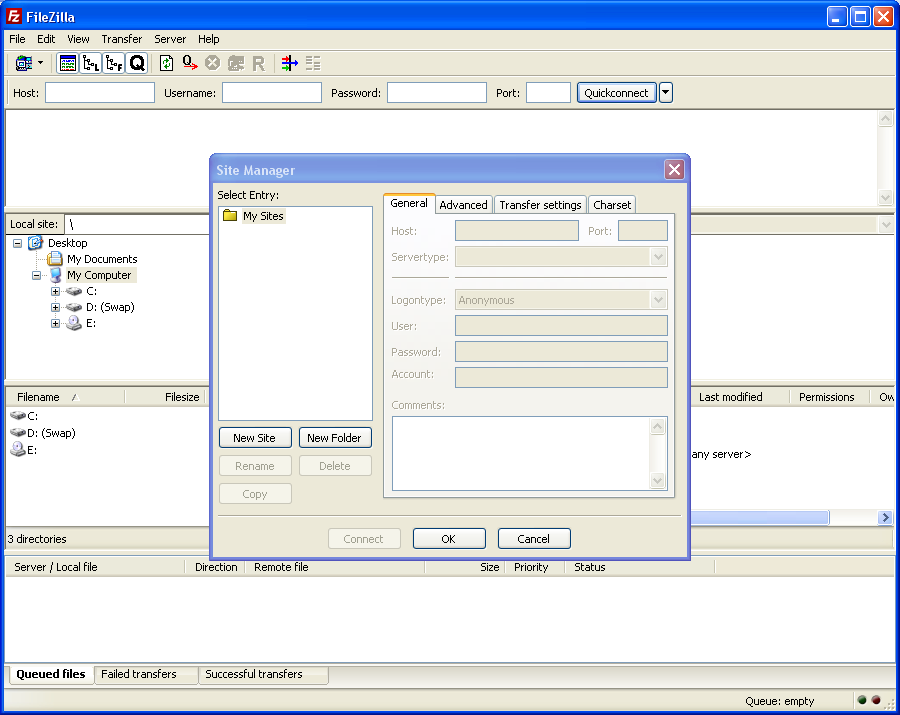Image resolution: width=900 pixels, height=715 pixels.
Task: Click the My Computer icon in tree
Action: click(56, 275)
